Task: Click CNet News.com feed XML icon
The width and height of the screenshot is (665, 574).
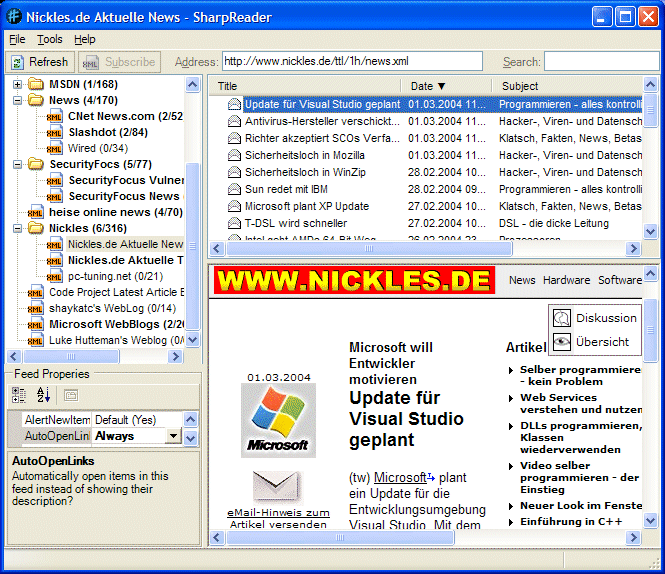Action: click(x=54, y=117)
